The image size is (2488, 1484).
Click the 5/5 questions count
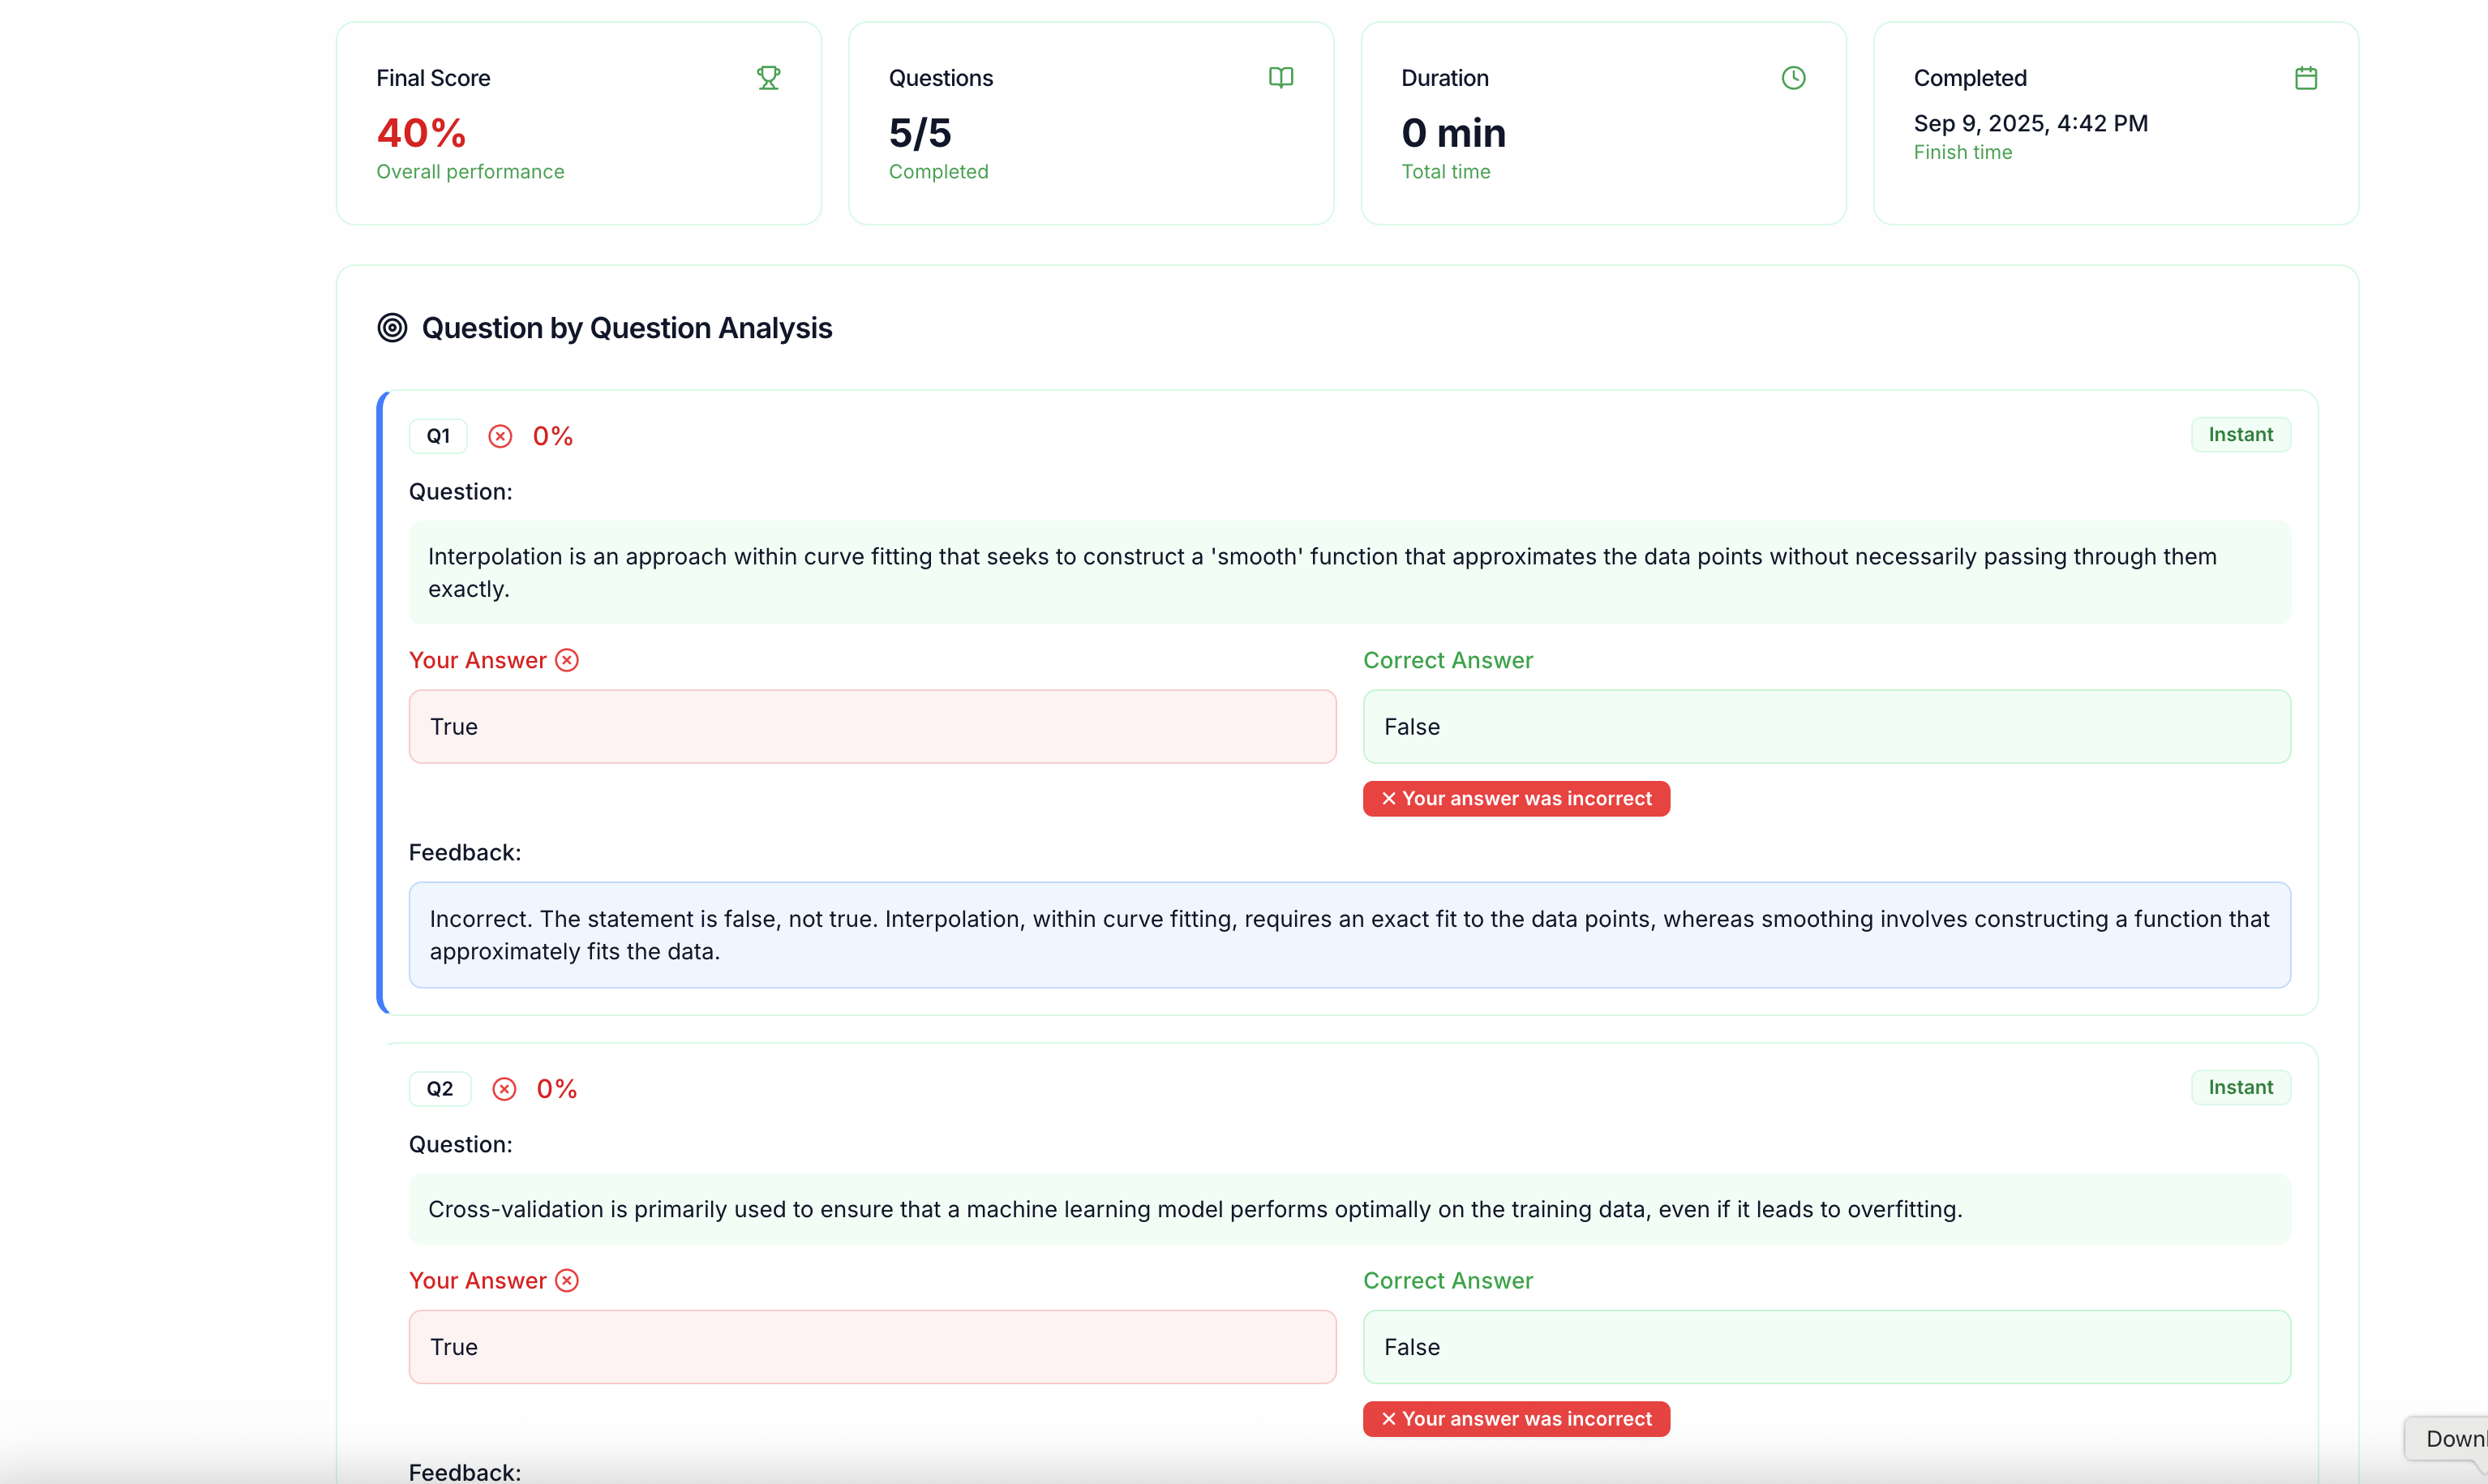[920, 133]
